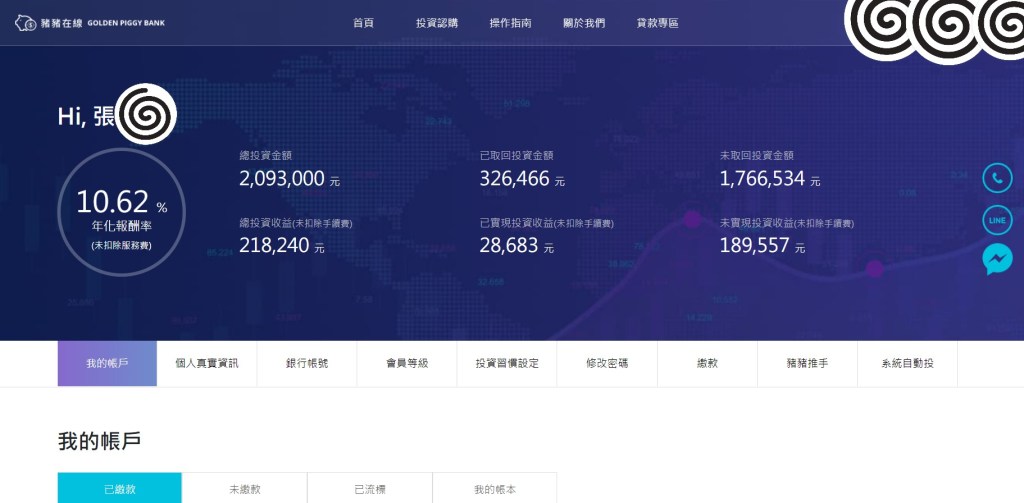Switch to the 投資習慣設定 tab

tap(507, 363)
